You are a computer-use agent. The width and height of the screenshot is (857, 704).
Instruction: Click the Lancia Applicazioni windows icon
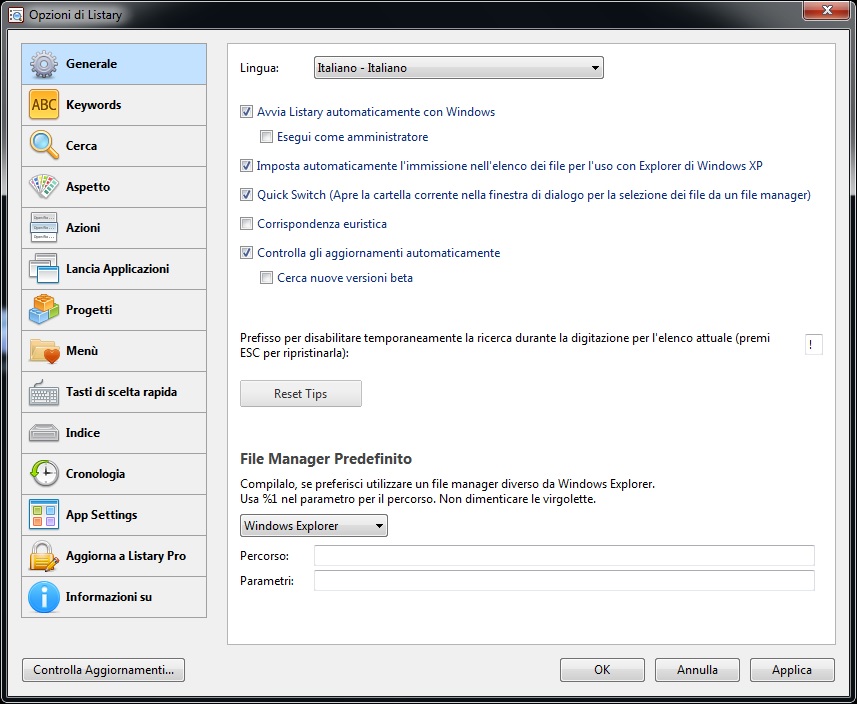(x=44, y=268)
